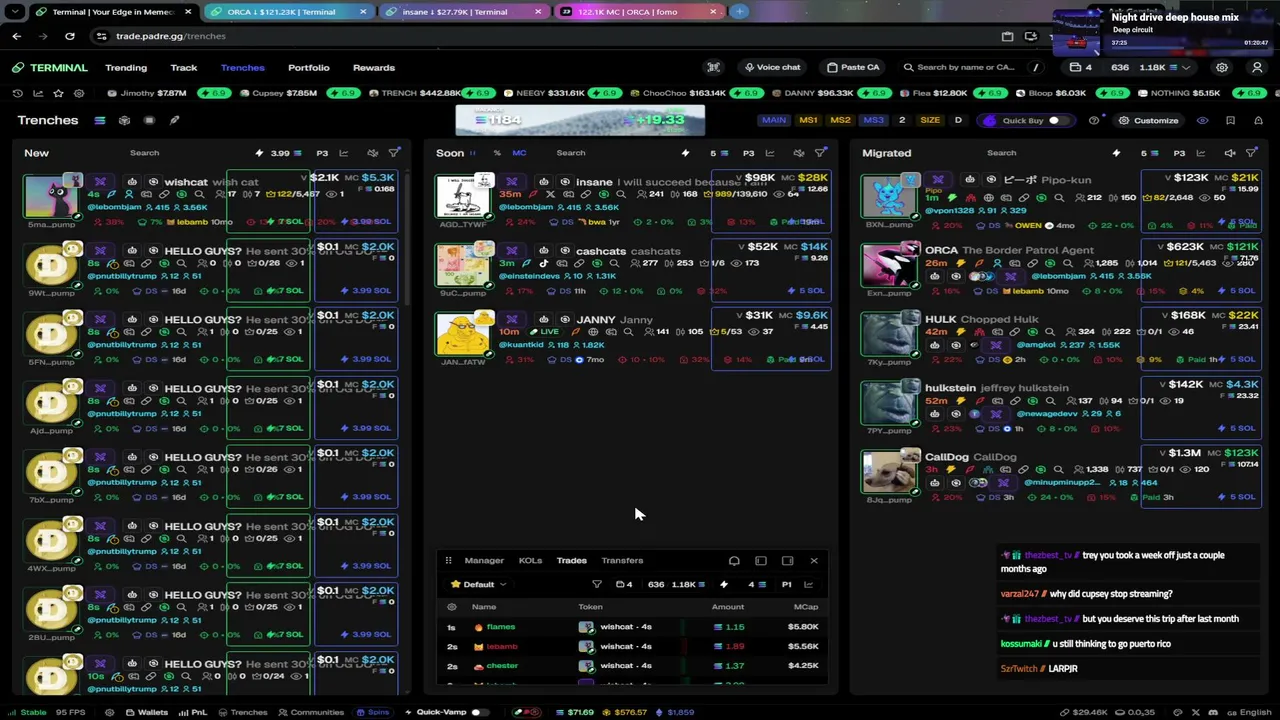The width and height of the screenshot is (1280, 720).
Task: Open P3 preset selector in Migrated column
Action: tap(1179, 153)
